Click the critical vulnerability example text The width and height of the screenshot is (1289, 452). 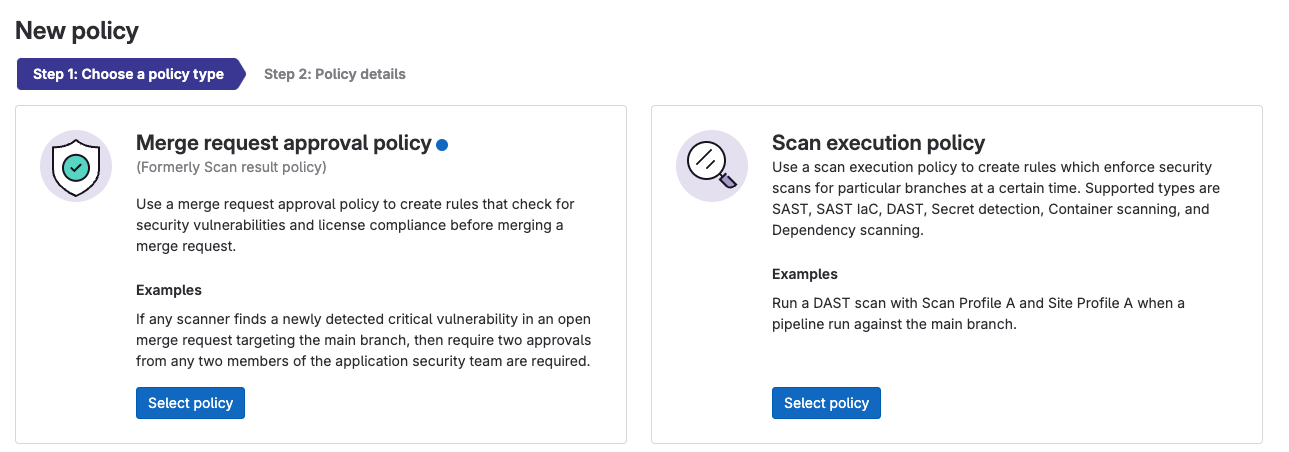click(364, 340)
